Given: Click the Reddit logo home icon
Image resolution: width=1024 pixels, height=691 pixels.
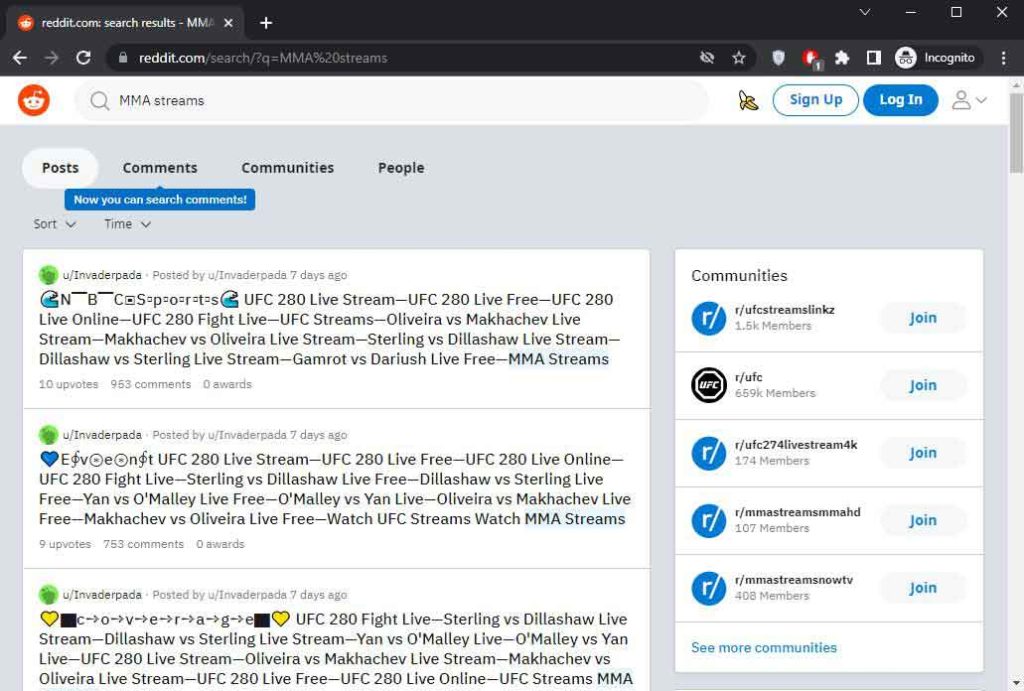Looking at the screenshot, I should pos(33,101).
